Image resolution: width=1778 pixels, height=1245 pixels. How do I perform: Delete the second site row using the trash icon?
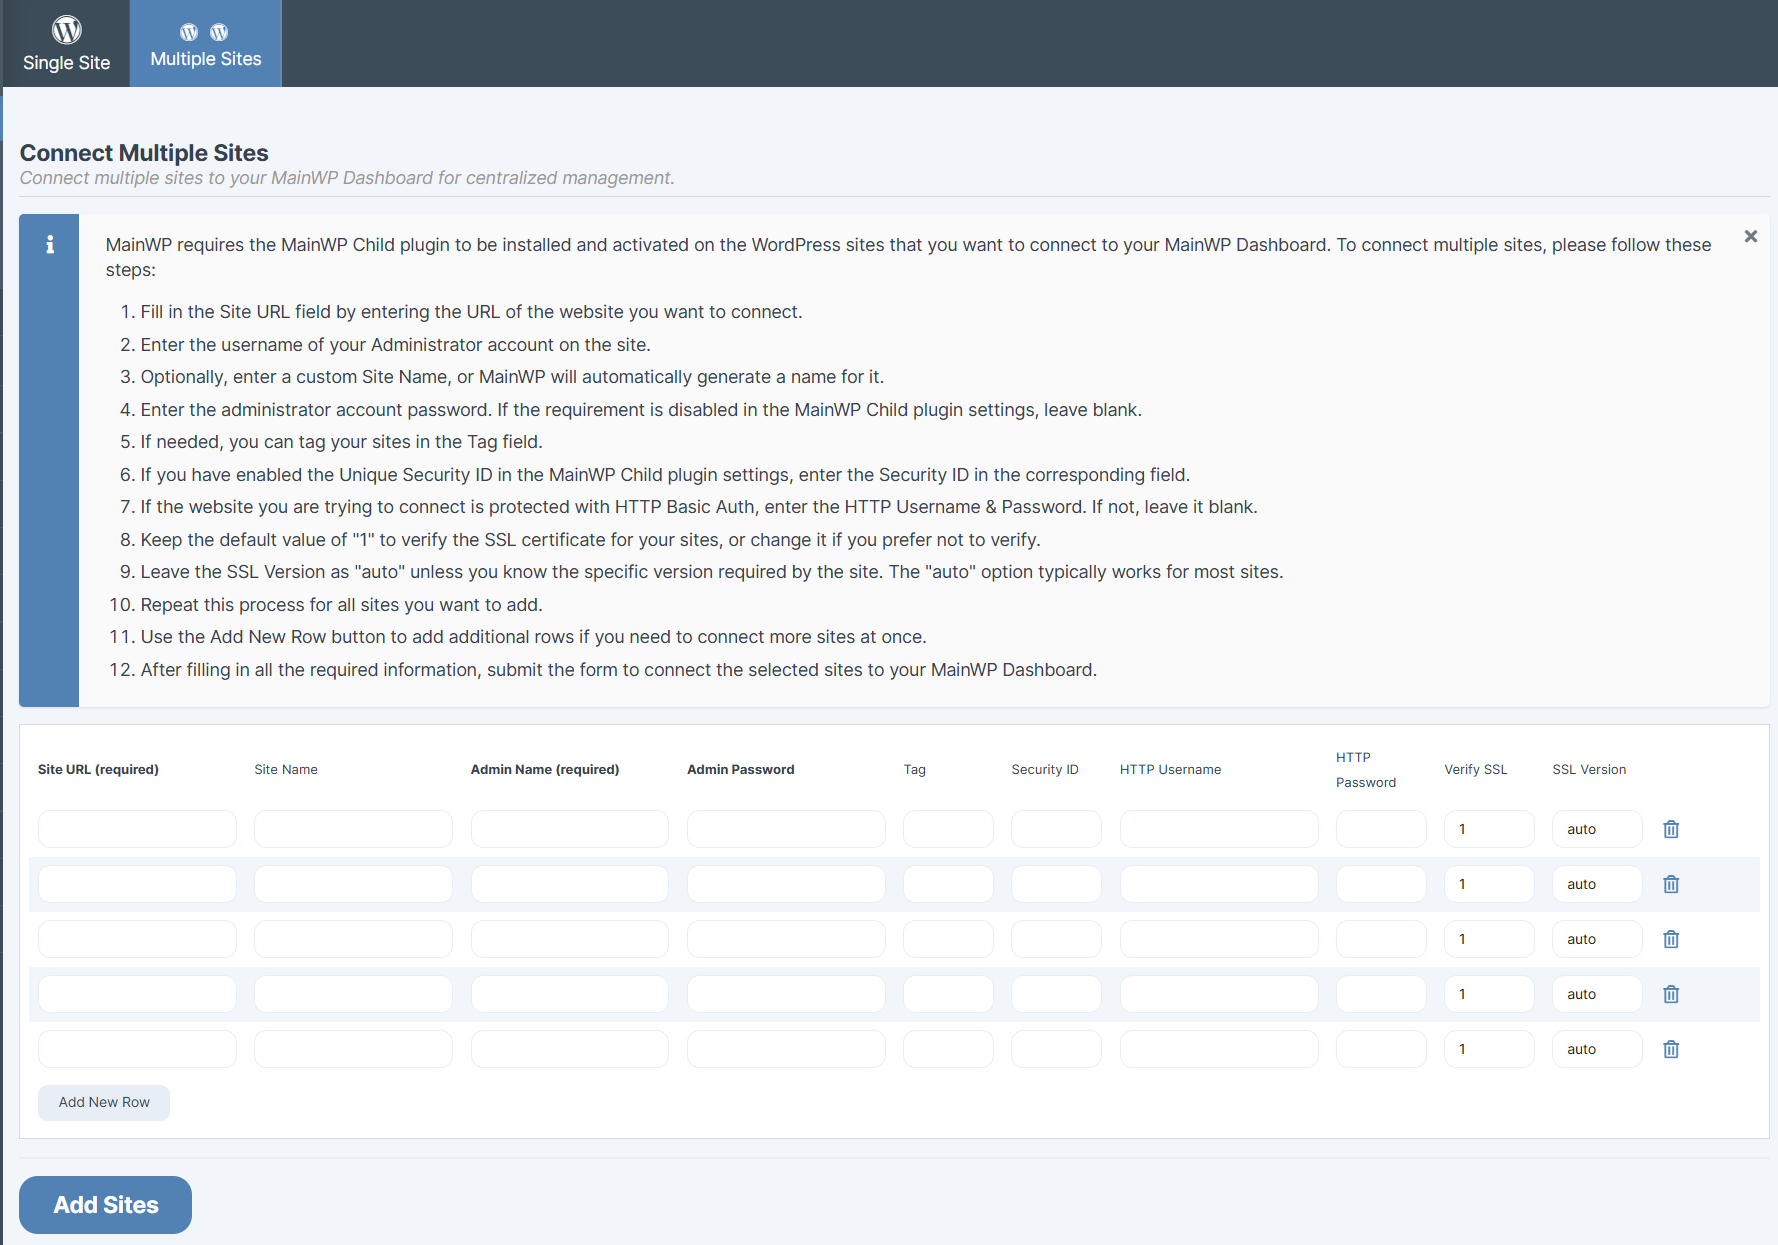[1671, 883]
